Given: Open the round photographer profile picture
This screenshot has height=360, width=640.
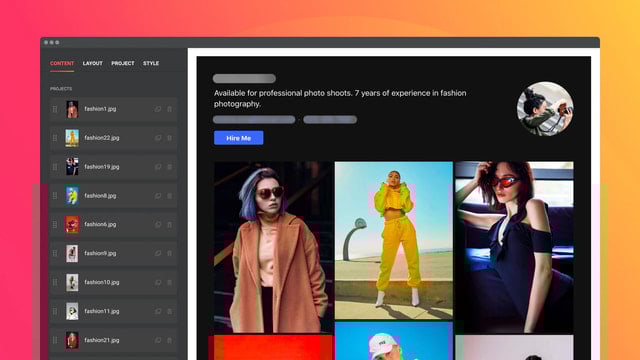Looking at the screenshot, I should (x=545, y=109).
